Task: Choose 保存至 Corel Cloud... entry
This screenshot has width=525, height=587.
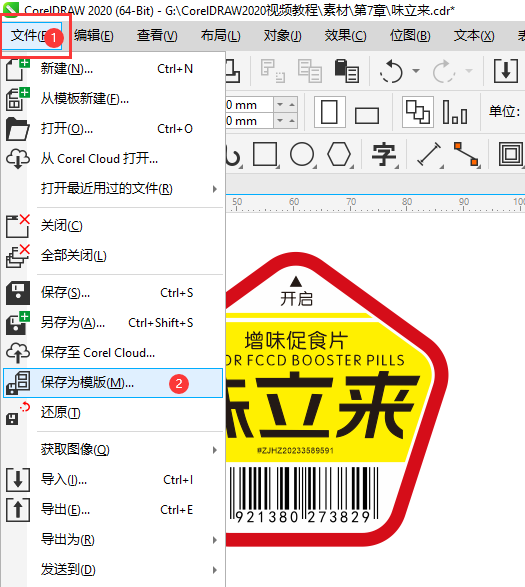Action: 112,353
